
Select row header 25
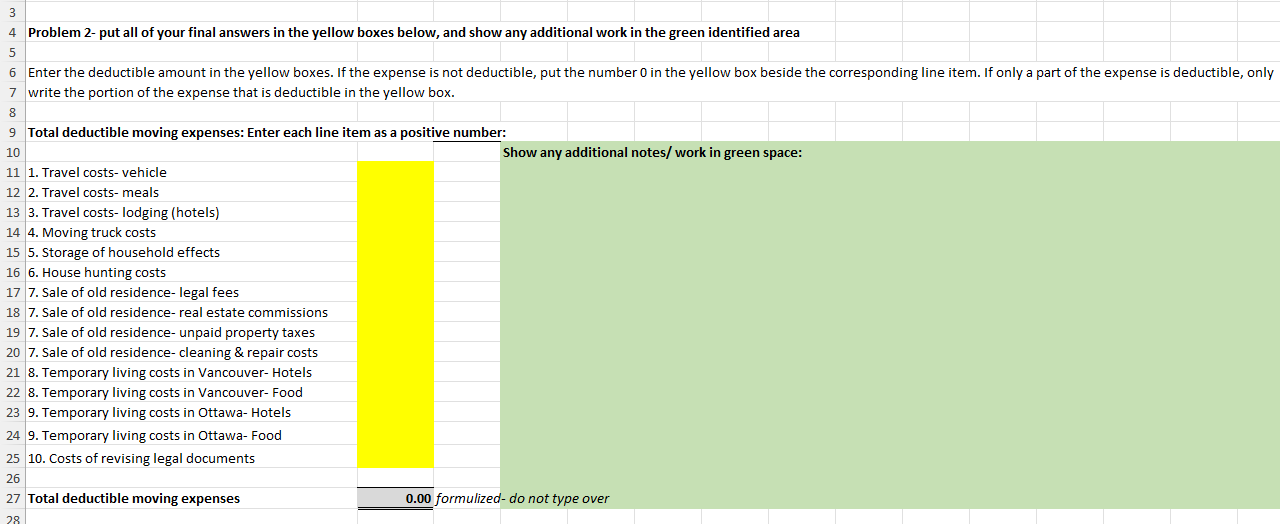[x=12, y=457]
